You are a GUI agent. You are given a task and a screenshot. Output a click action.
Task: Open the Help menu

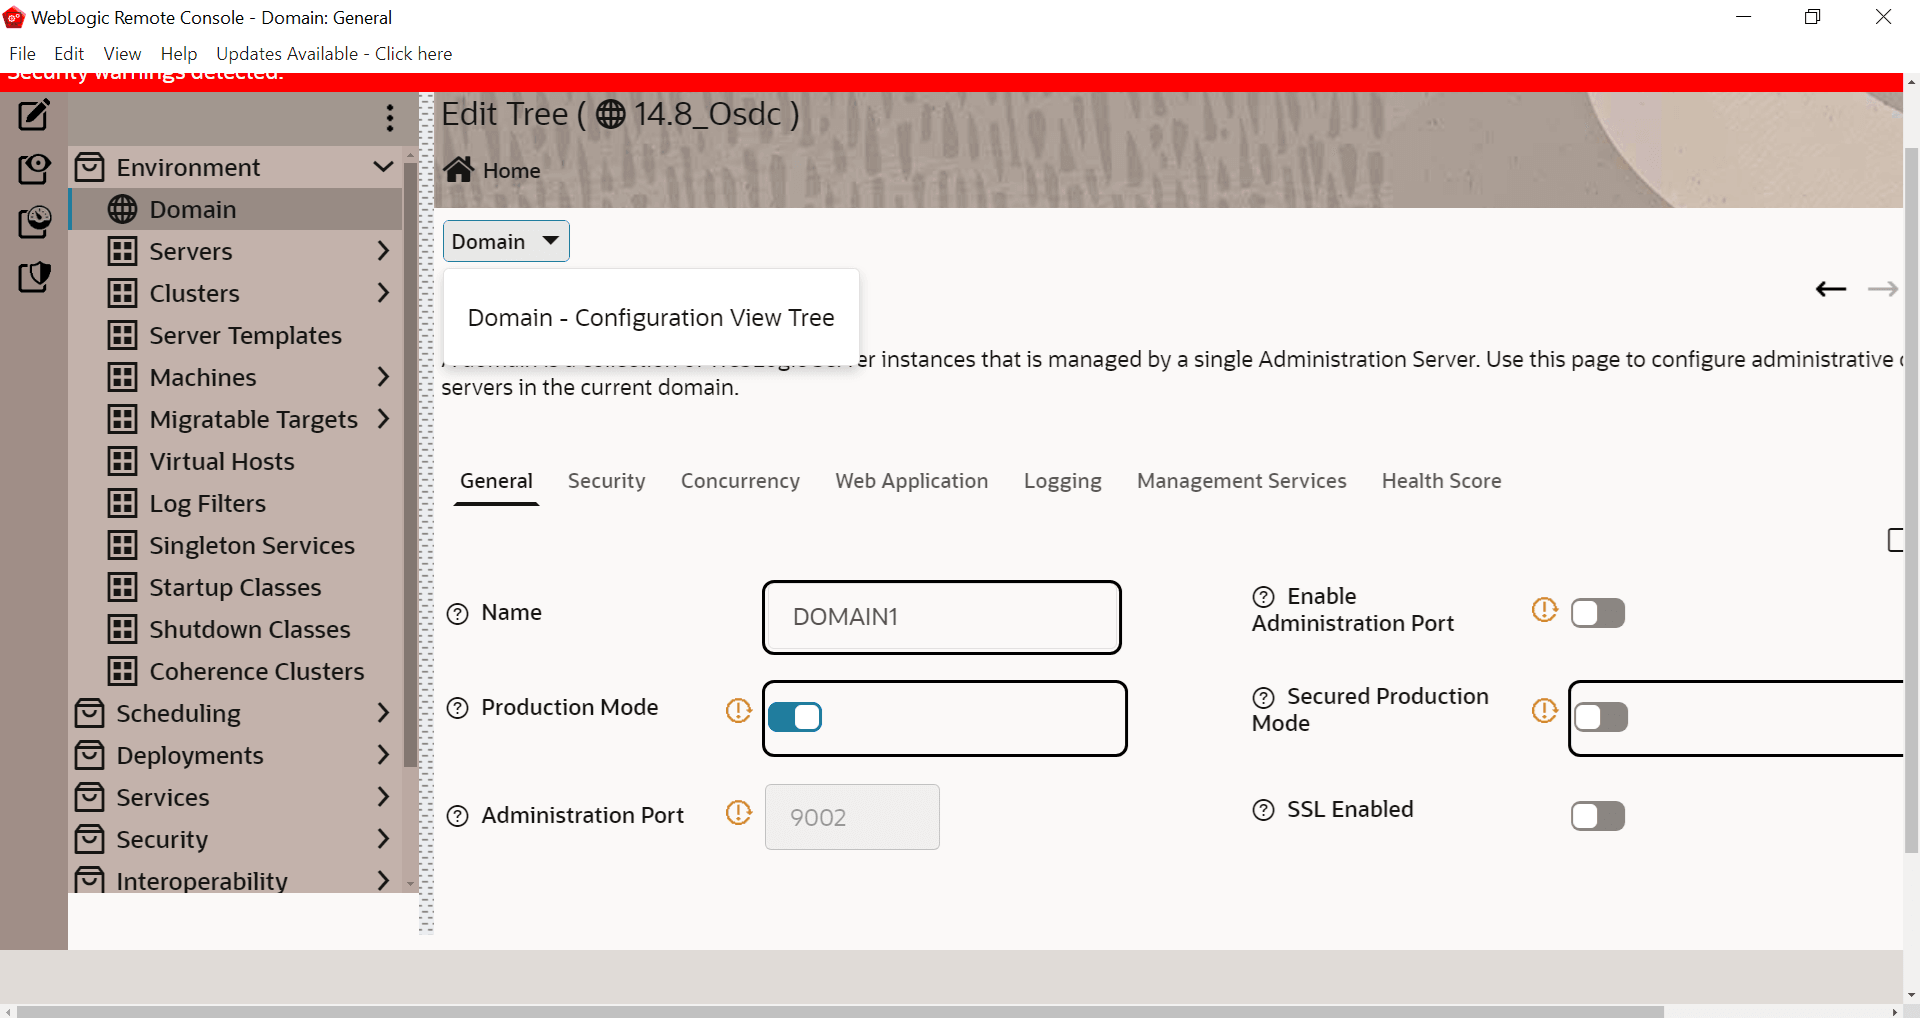(x=179, y=54)
